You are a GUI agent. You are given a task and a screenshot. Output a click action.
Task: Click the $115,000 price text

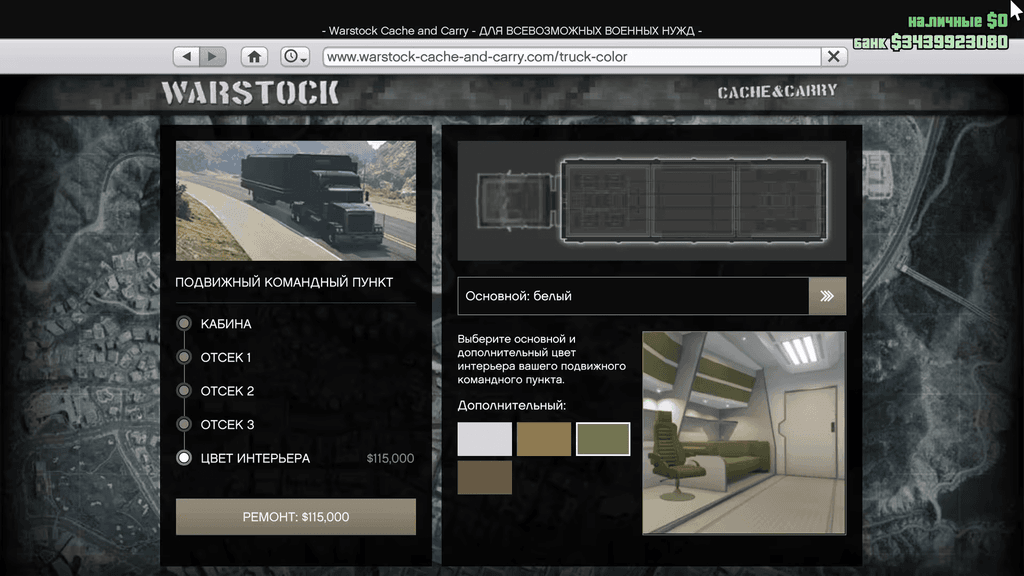390,458
